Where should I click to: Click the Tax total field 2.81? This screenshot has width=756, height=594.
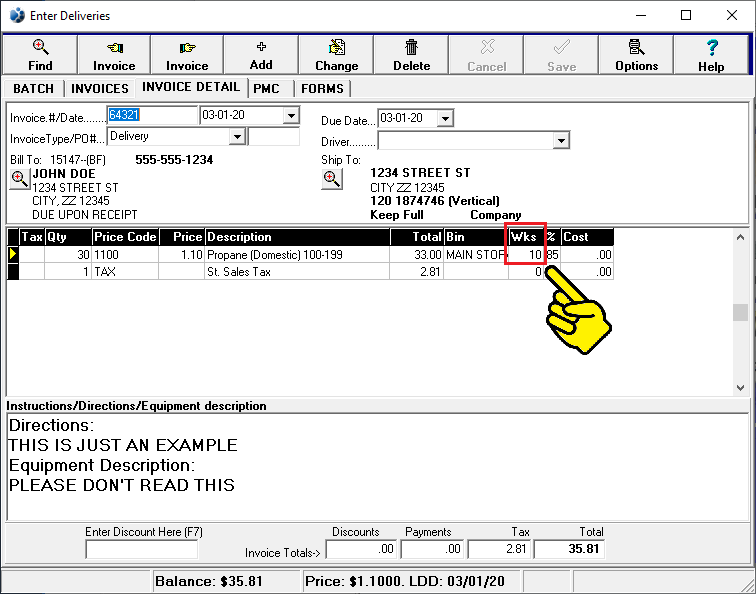[500, 549]
